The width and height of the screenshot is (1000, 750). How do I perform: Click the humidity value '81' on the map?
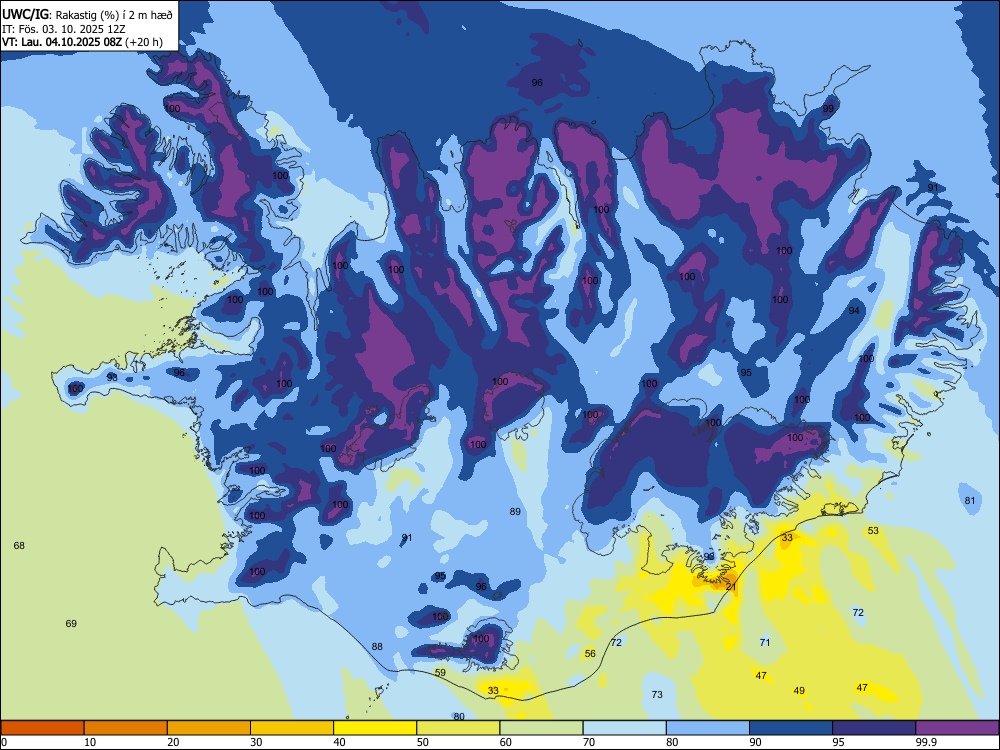[x=970, y=500]
